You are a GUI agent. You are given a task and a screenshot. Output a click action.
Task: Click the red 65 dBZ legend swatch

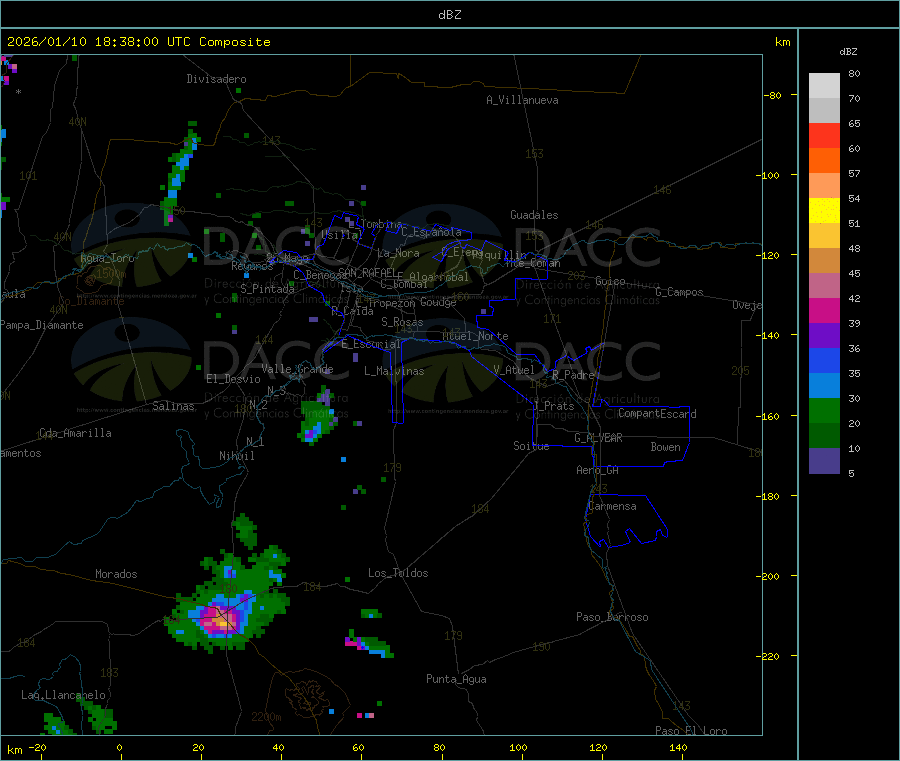(x=824, y=135)
